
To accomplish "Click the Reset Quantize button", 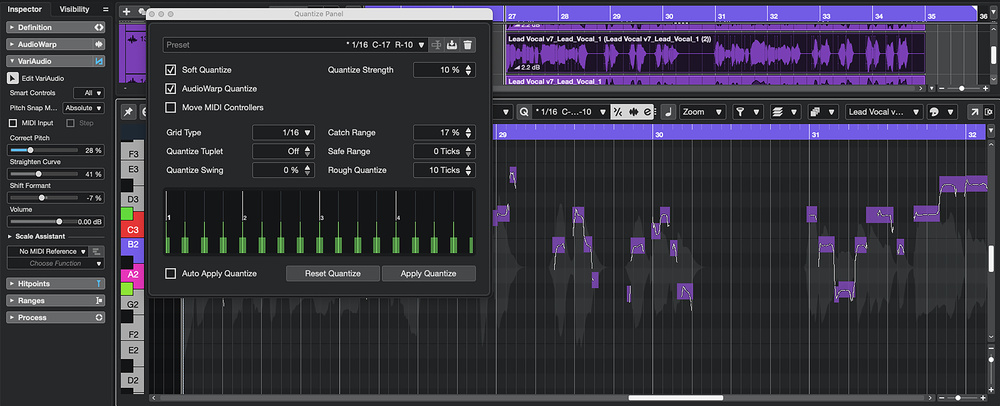I will pyautogui.click(x=332, y=273).
